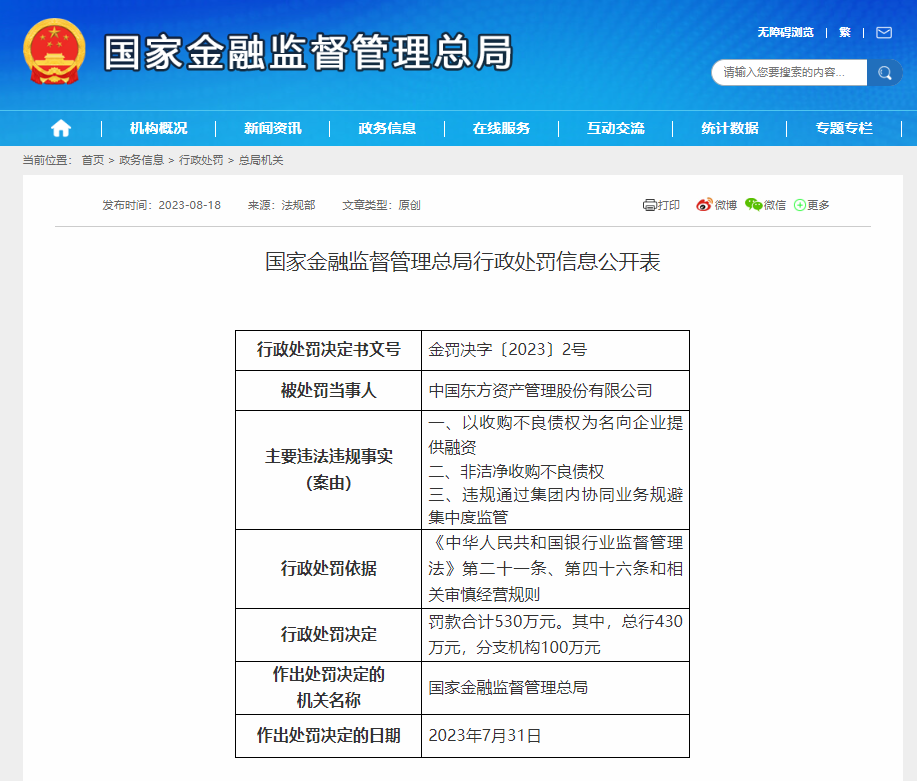The height and width of the screenshot is (781, 917).
Task: Click the decision date 2023年7月31日
Action: [x=485, y=736]
